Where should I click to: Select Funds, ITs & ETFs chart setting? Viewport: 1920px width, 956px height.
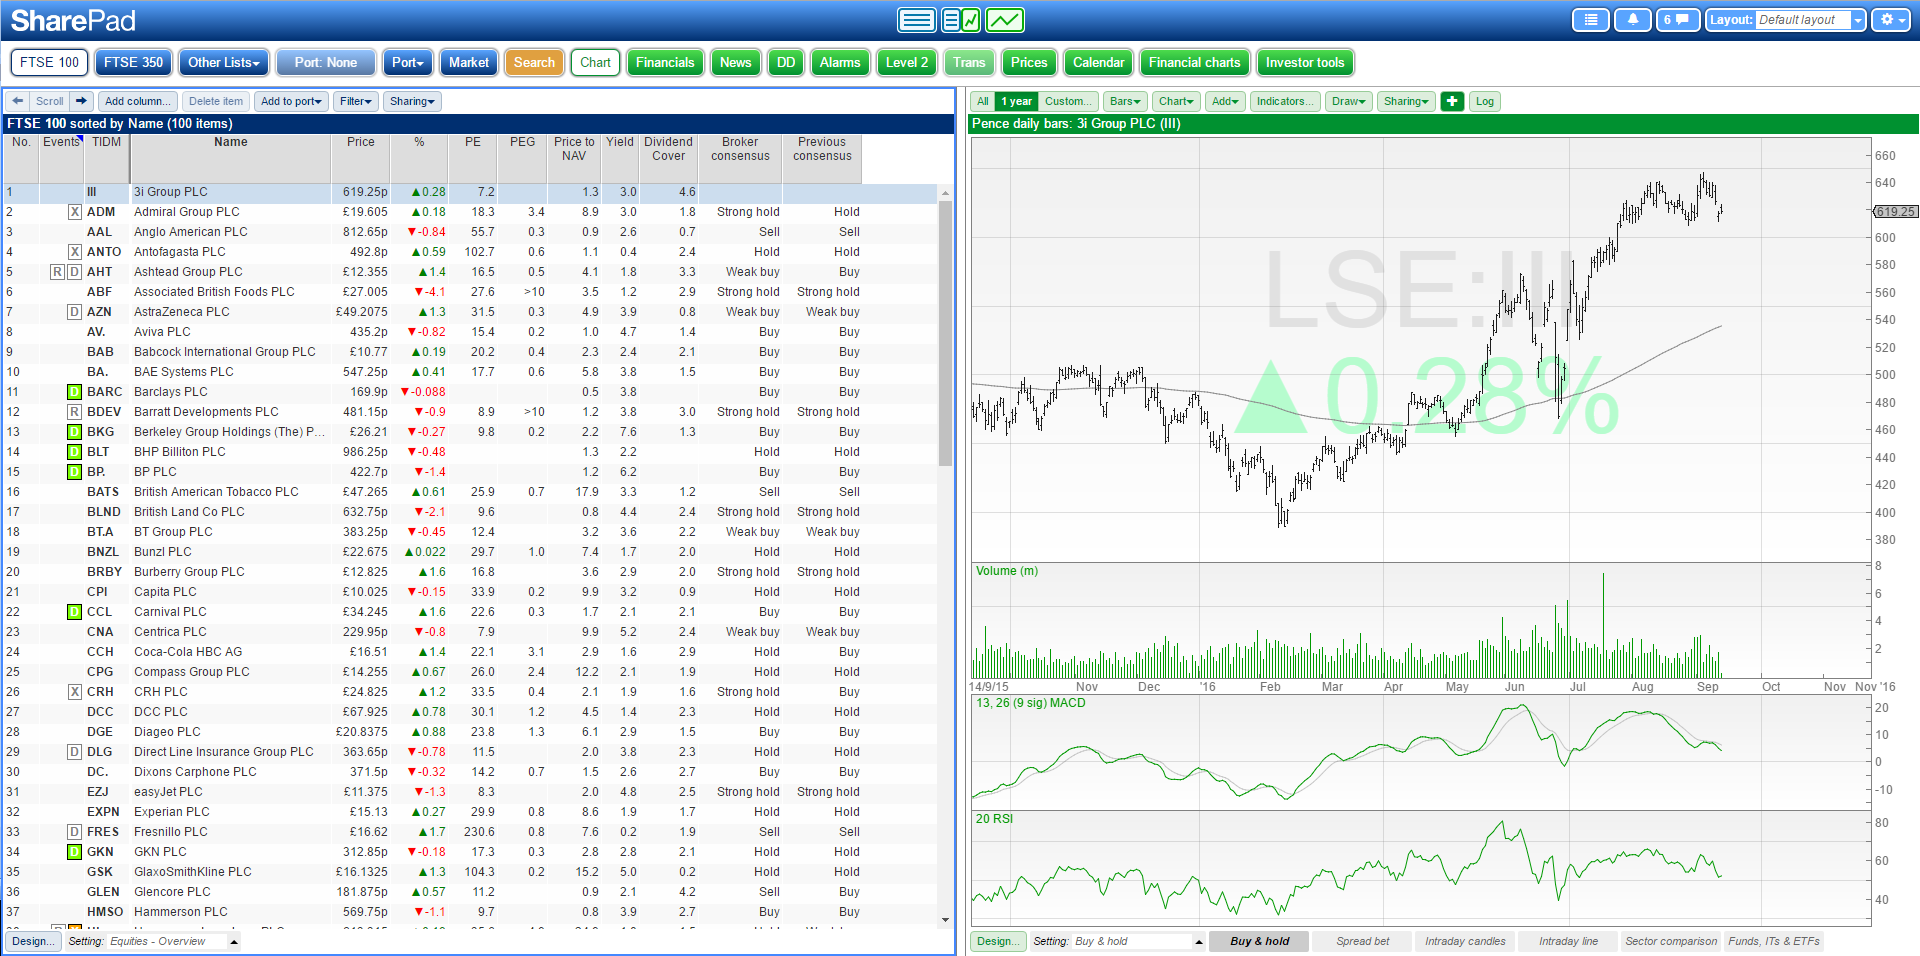point(1774,941)
